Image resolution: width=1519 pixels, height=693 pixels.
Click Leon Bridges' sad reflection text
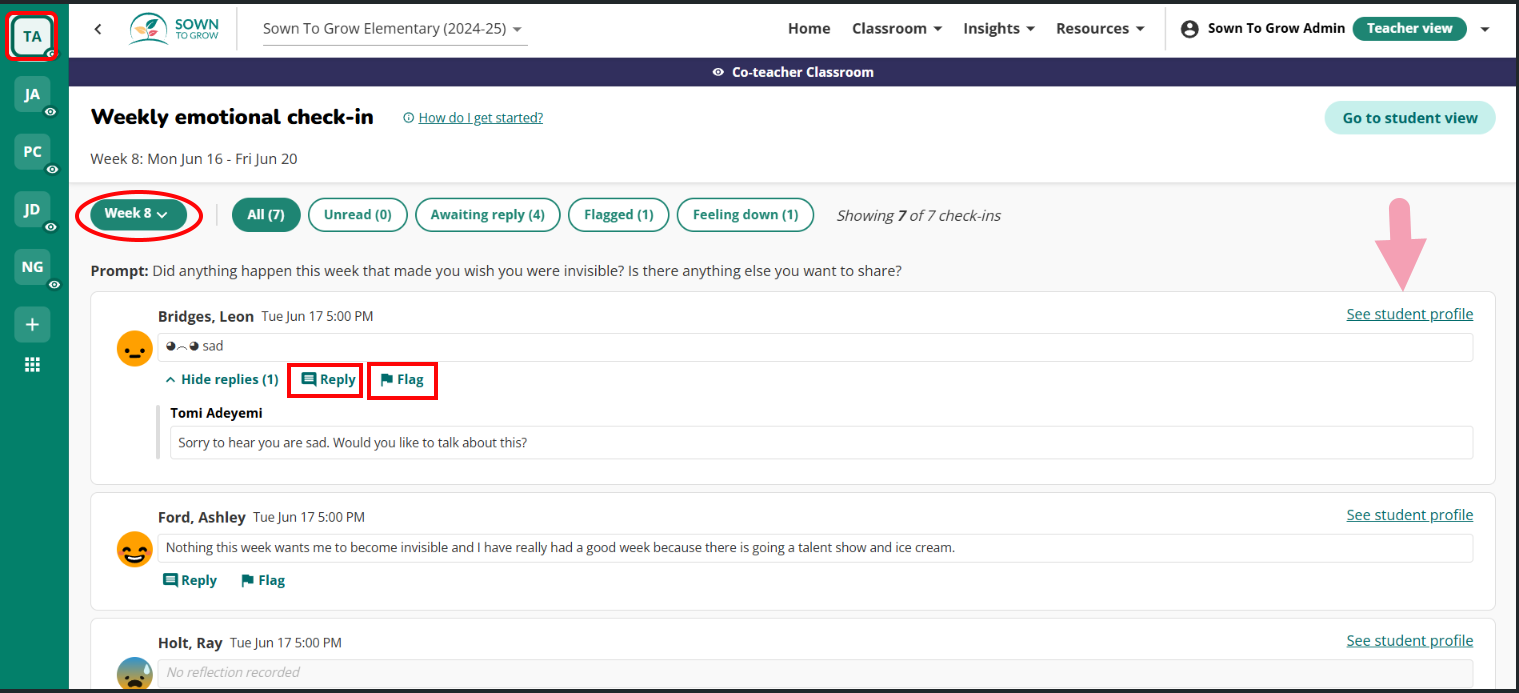pyautogui.click(x=815, y=347)
